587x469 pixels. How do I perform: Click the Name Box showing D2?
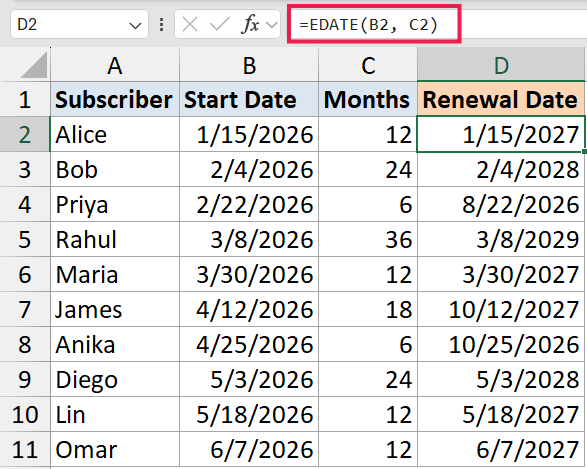(79, 25)
